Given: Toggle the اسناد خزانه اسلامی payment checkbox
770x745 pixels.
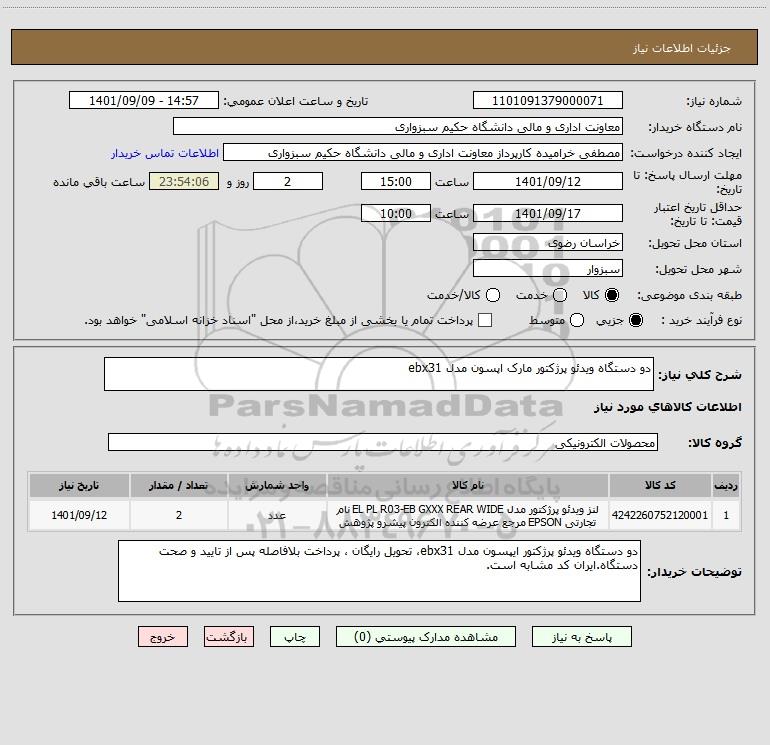Looking at the screenshot, I should click(x=485, y=320).
